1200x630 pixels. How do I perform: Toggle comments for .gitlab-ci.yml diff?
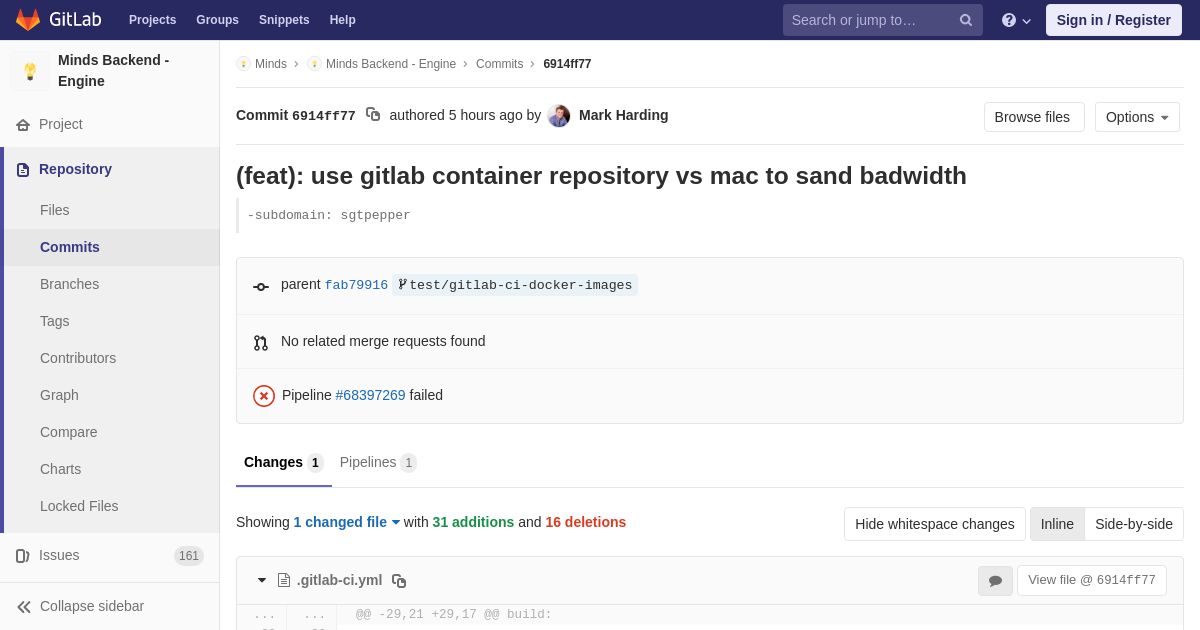[x=995, y=581]
